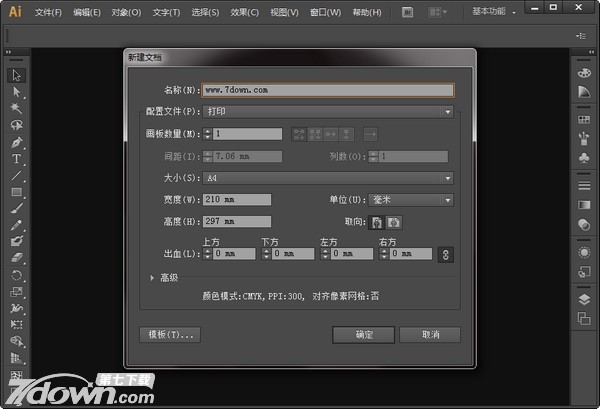The width and height of the screenshot is (600, 409).
Task: Click the 模板(T)... button
Action: tap(170, 335)
